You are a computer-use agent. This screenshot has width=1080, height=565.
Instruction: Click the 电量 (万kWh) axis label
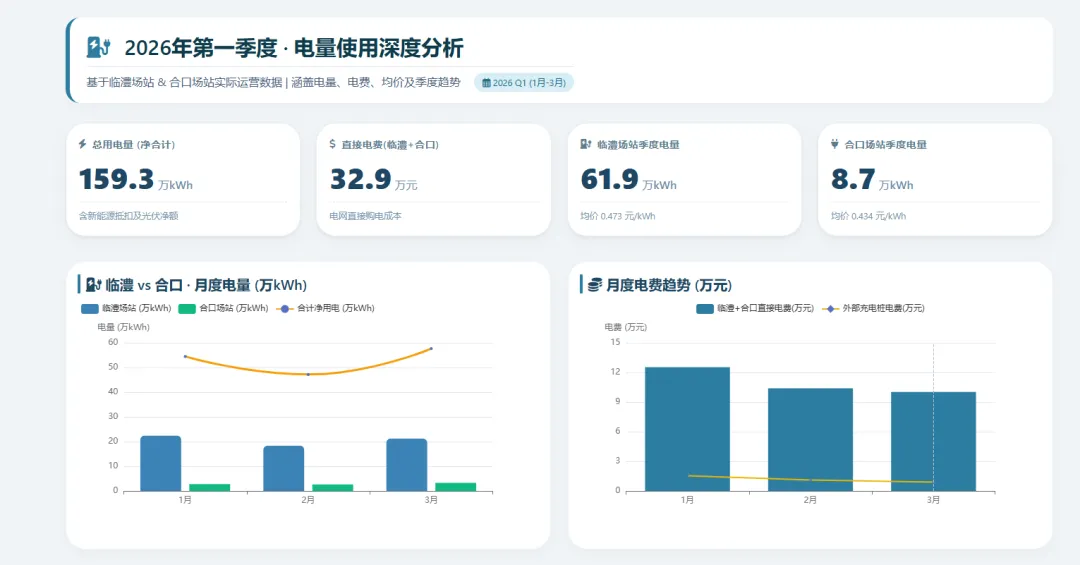(123, 327)
